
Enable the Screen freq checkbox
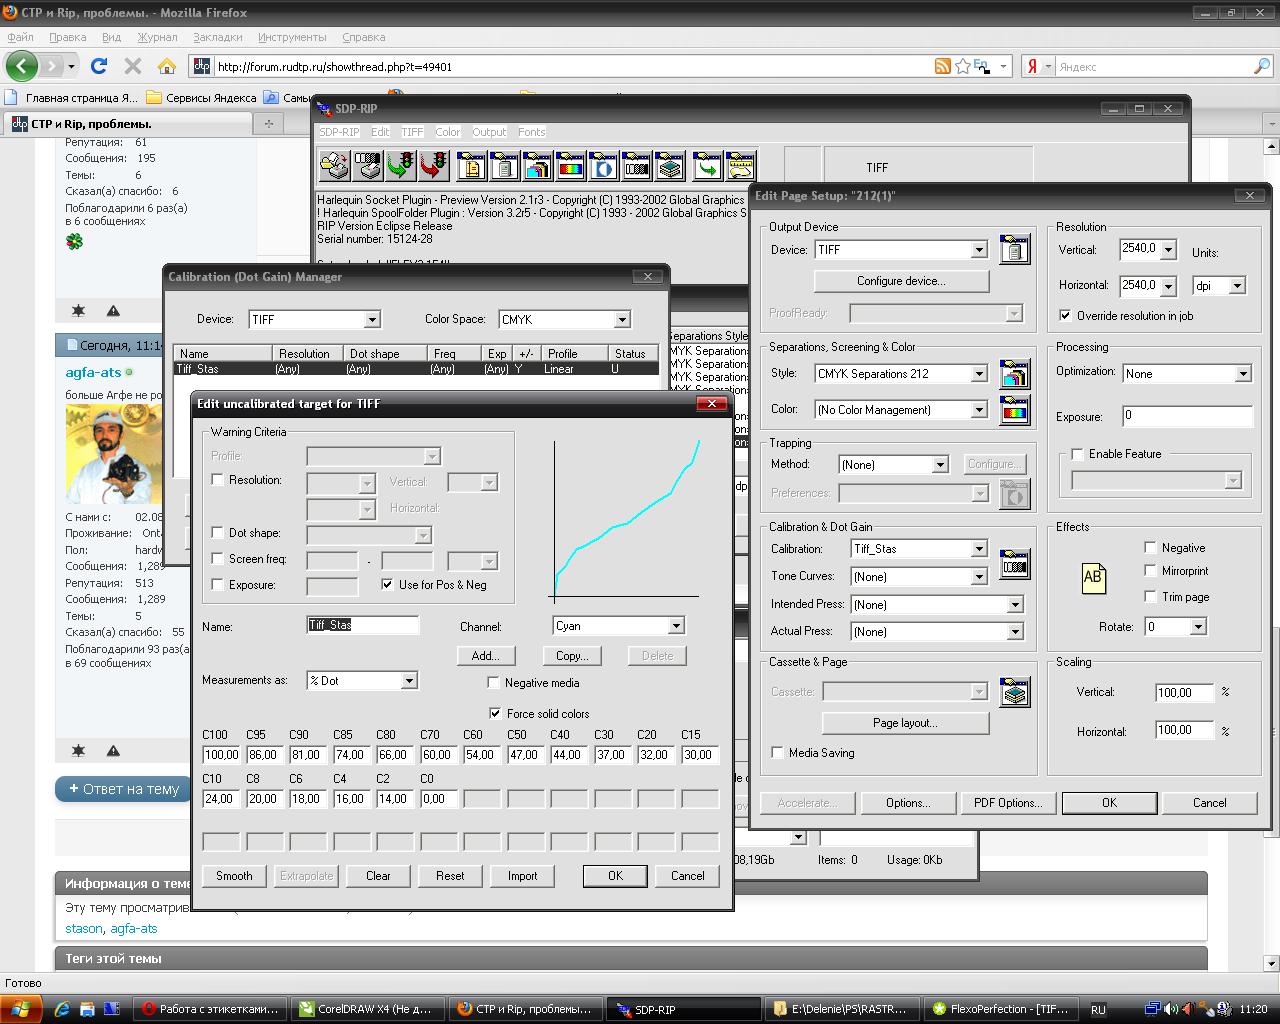[217, 559]
